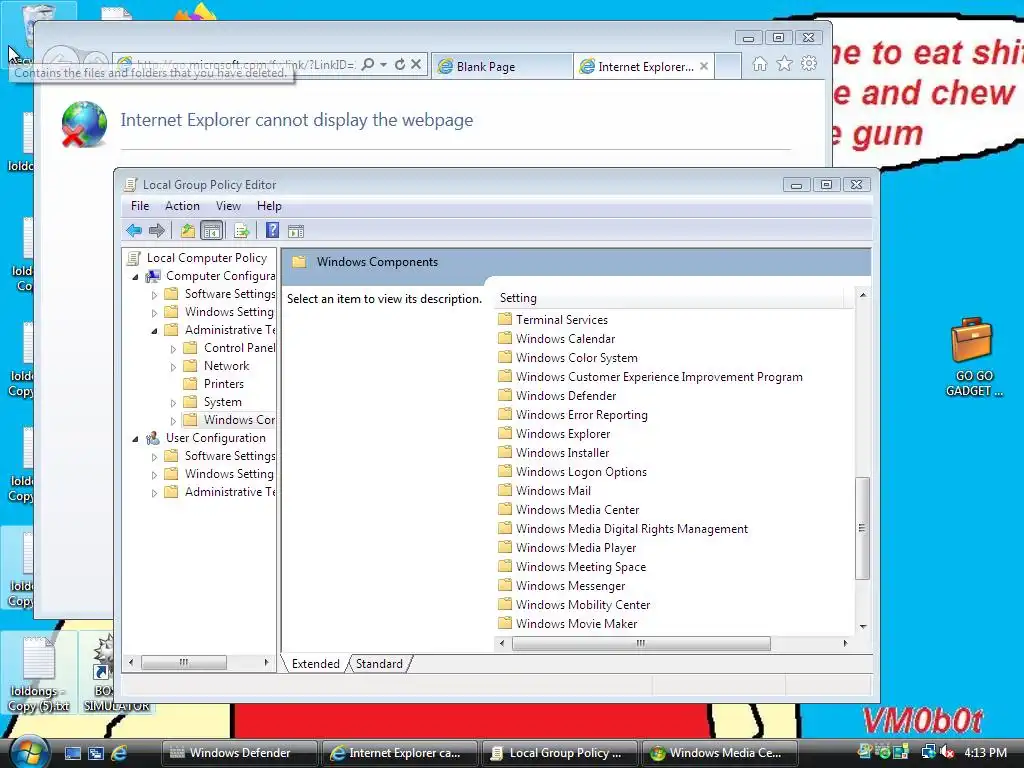Click search magnifier in Internet Explorer address bar
1024x768 pixels.
click(x=368, y=64)
